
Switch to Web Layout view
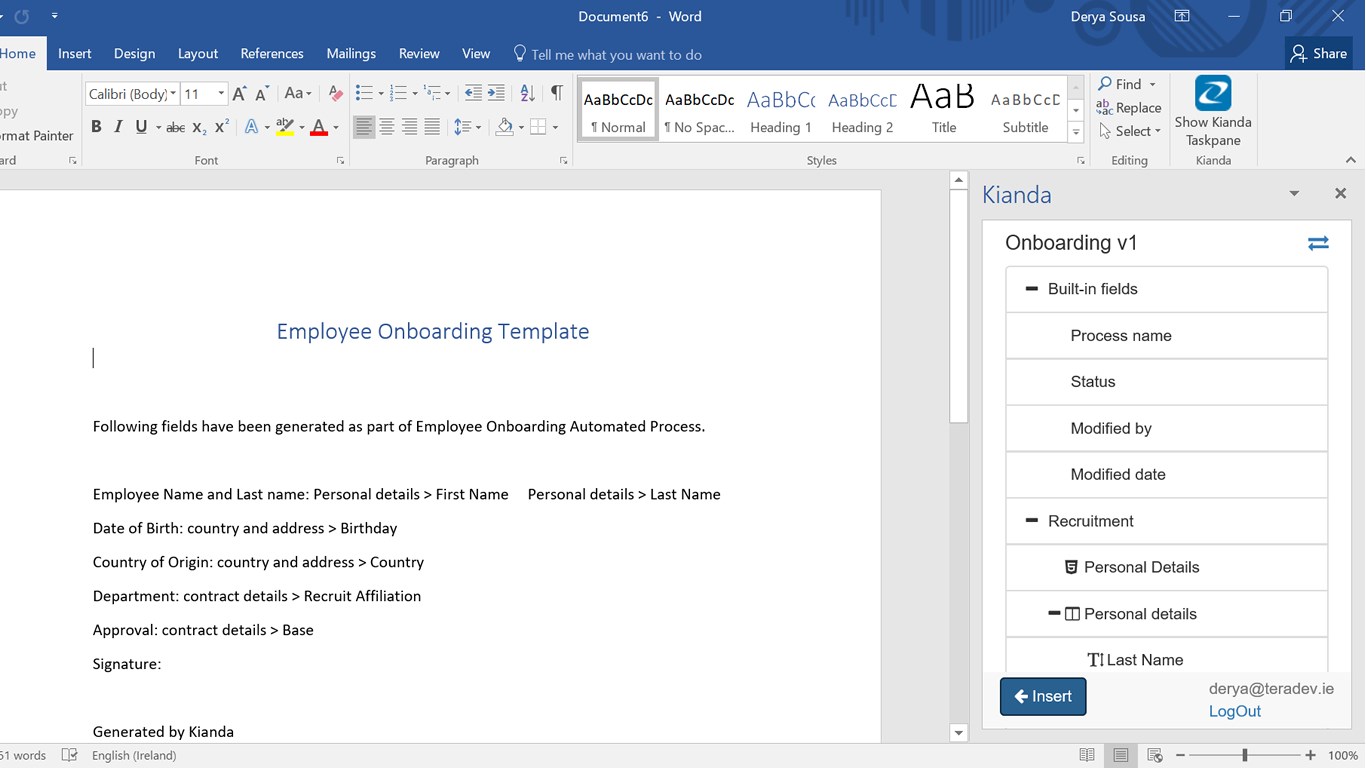[x=1155, y=755]
